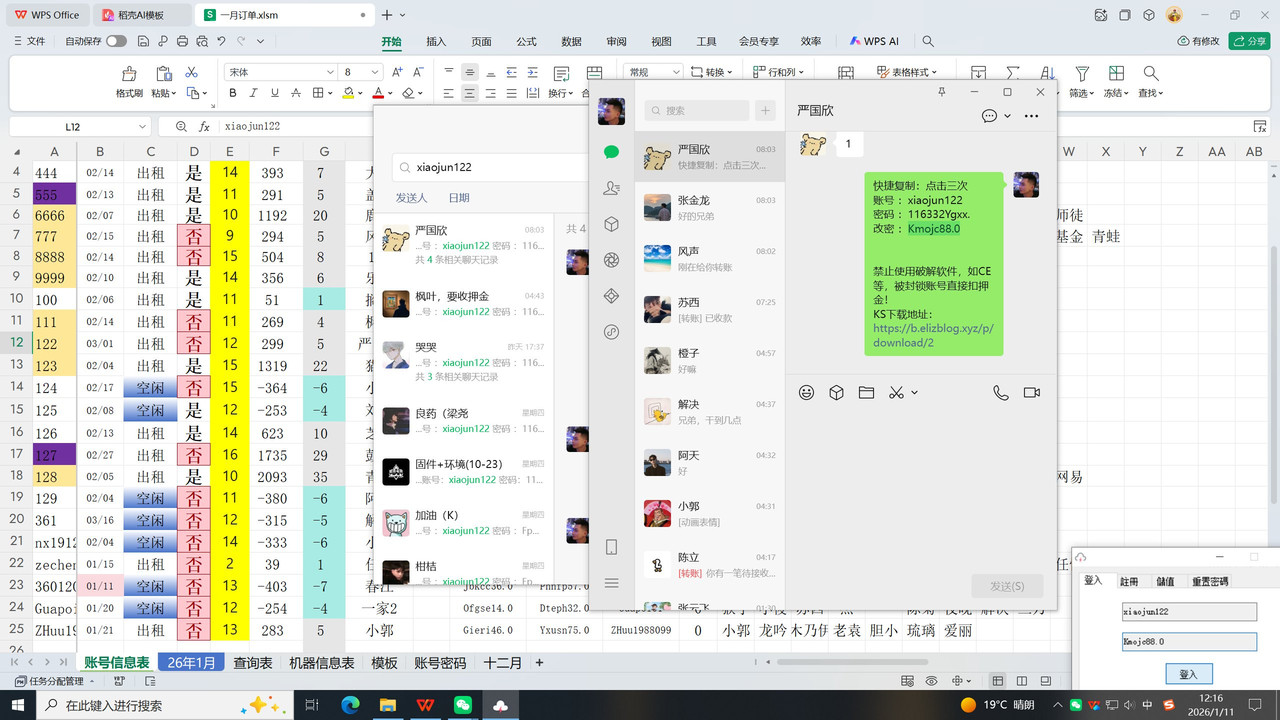The width and height of the screenshot is (1280, 720).
Task: Click the fx insert function icon
Action: (204, 127)
